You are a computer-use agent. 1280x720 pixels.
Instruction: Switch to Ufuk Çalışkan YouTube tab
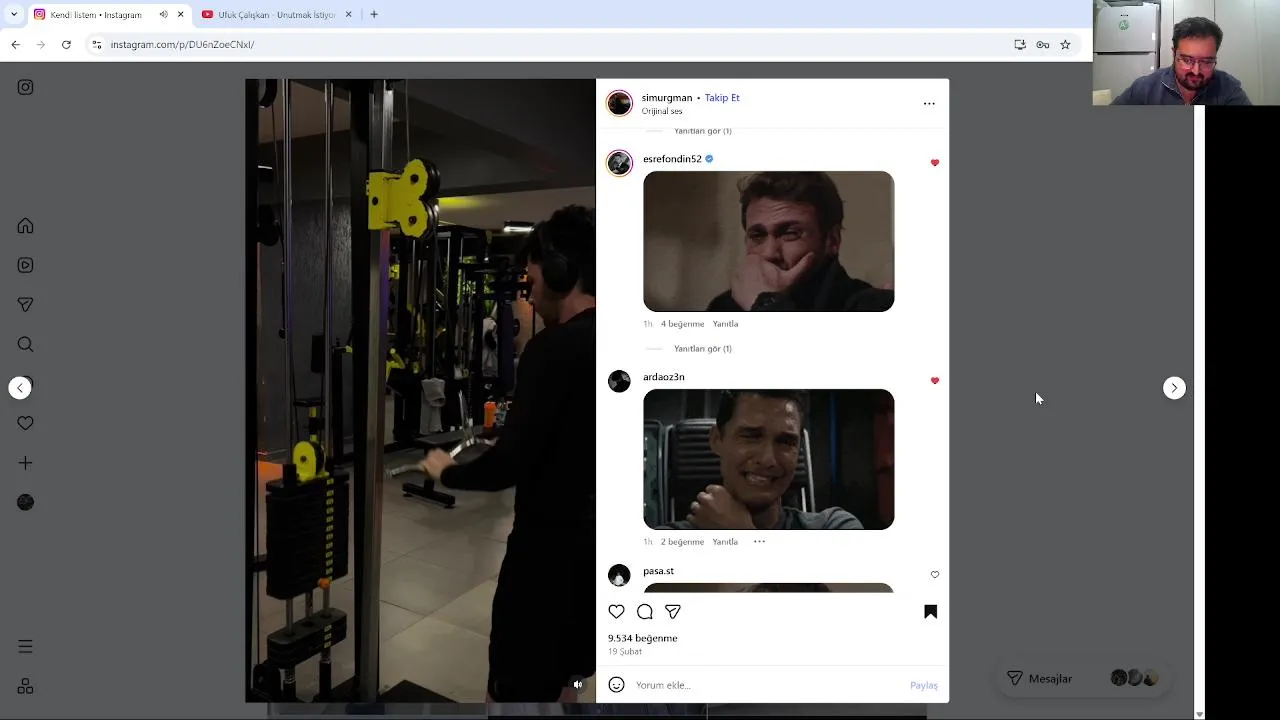[276, 15]
